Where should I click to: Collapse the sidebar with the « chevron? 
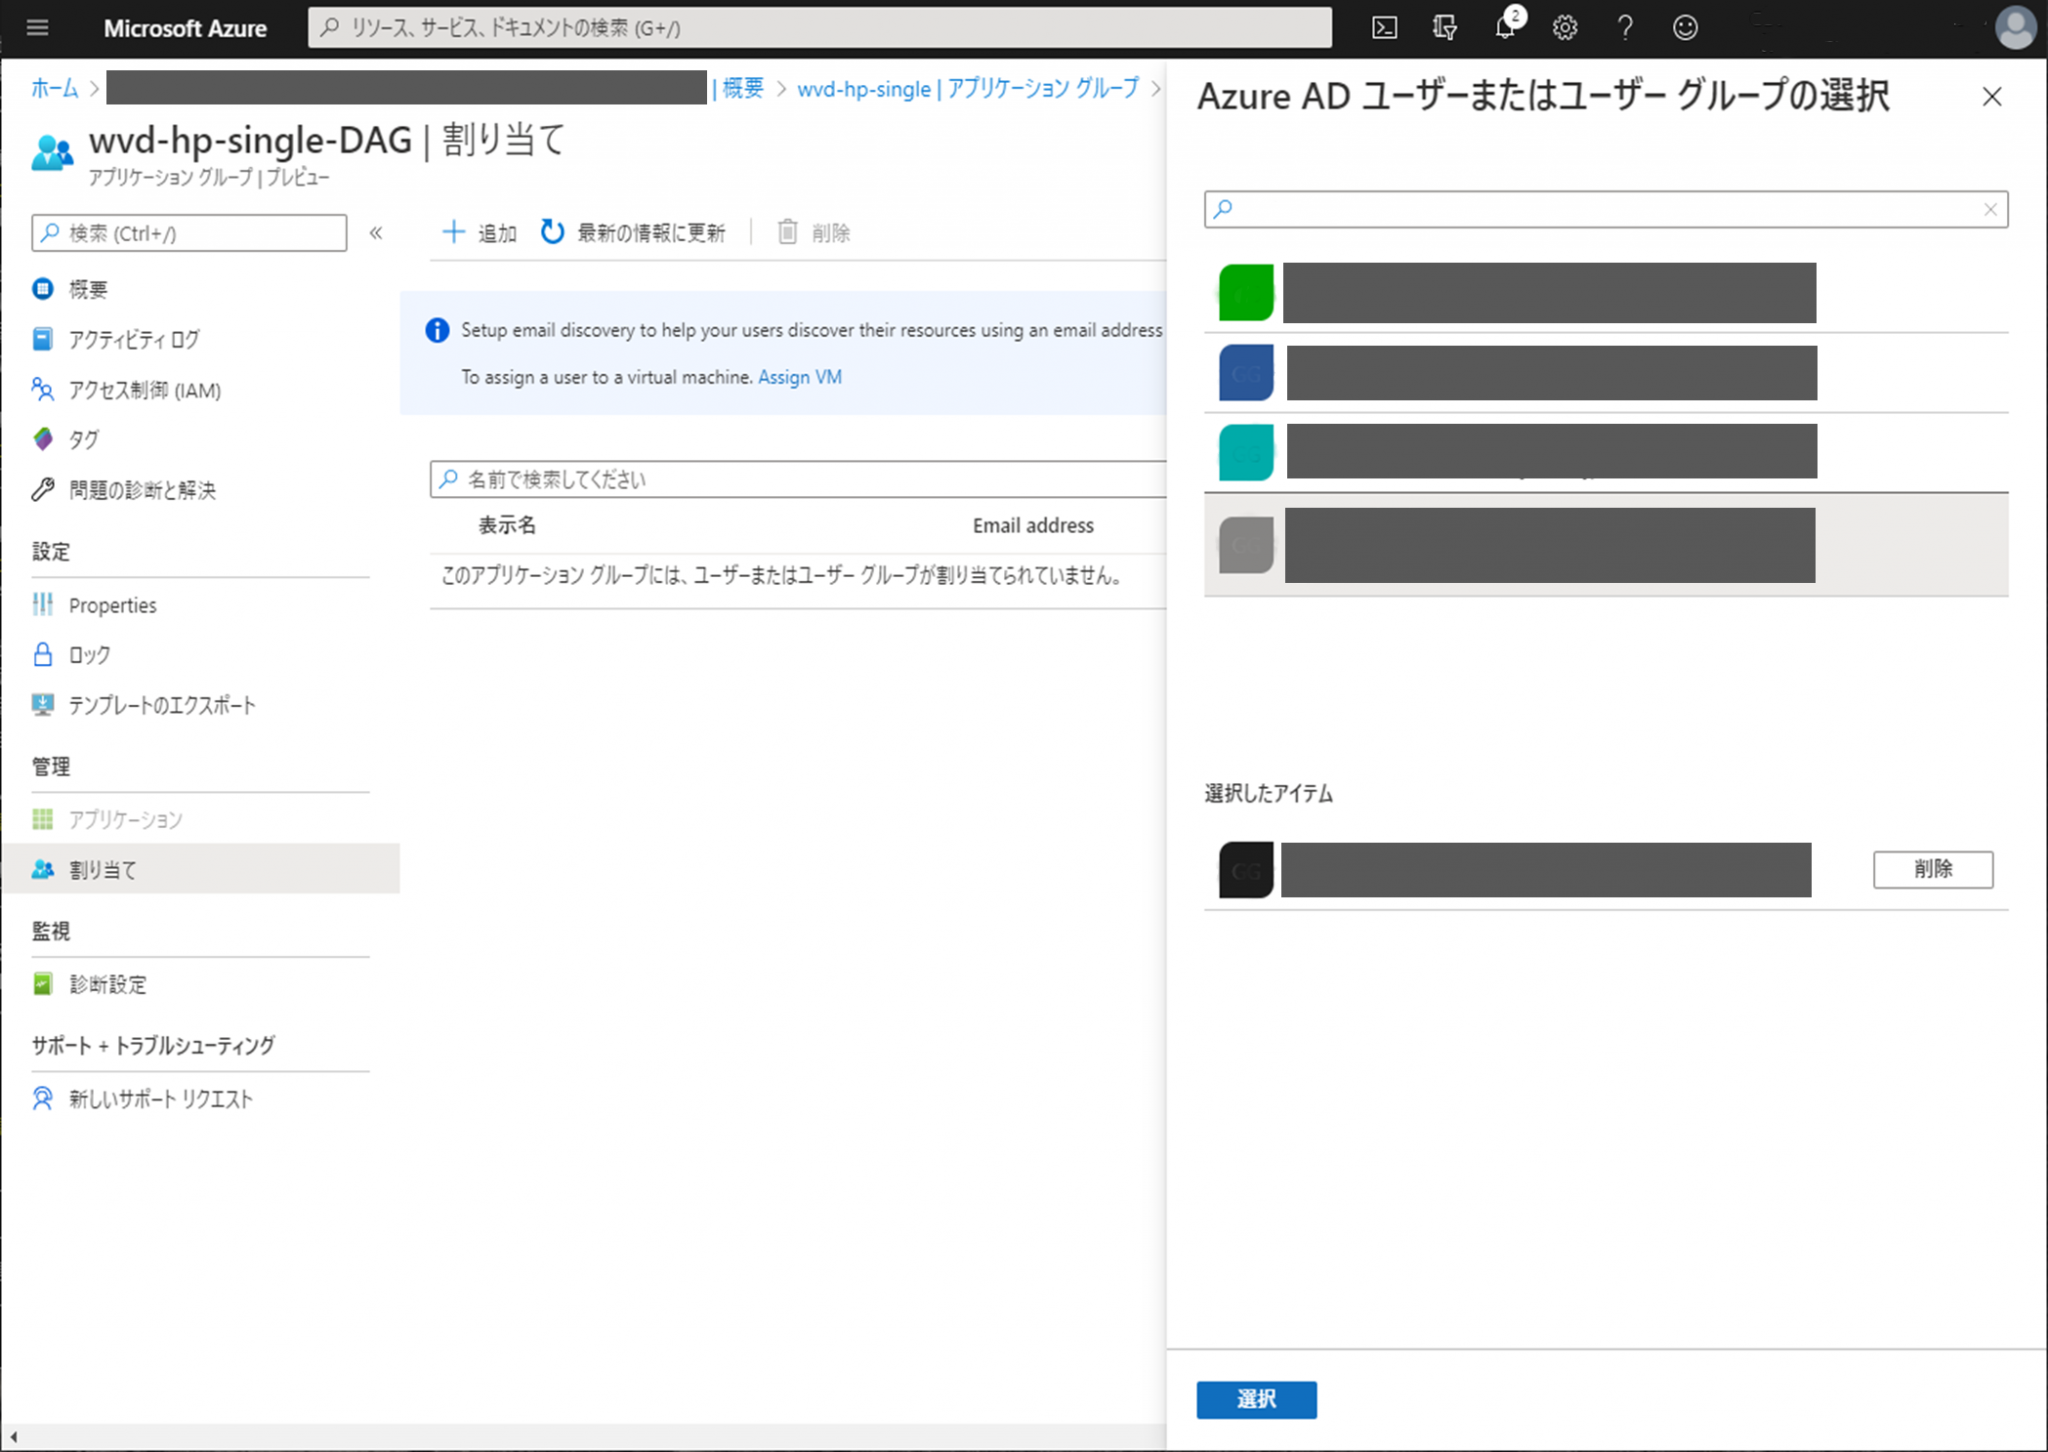(x=377, y=232)
